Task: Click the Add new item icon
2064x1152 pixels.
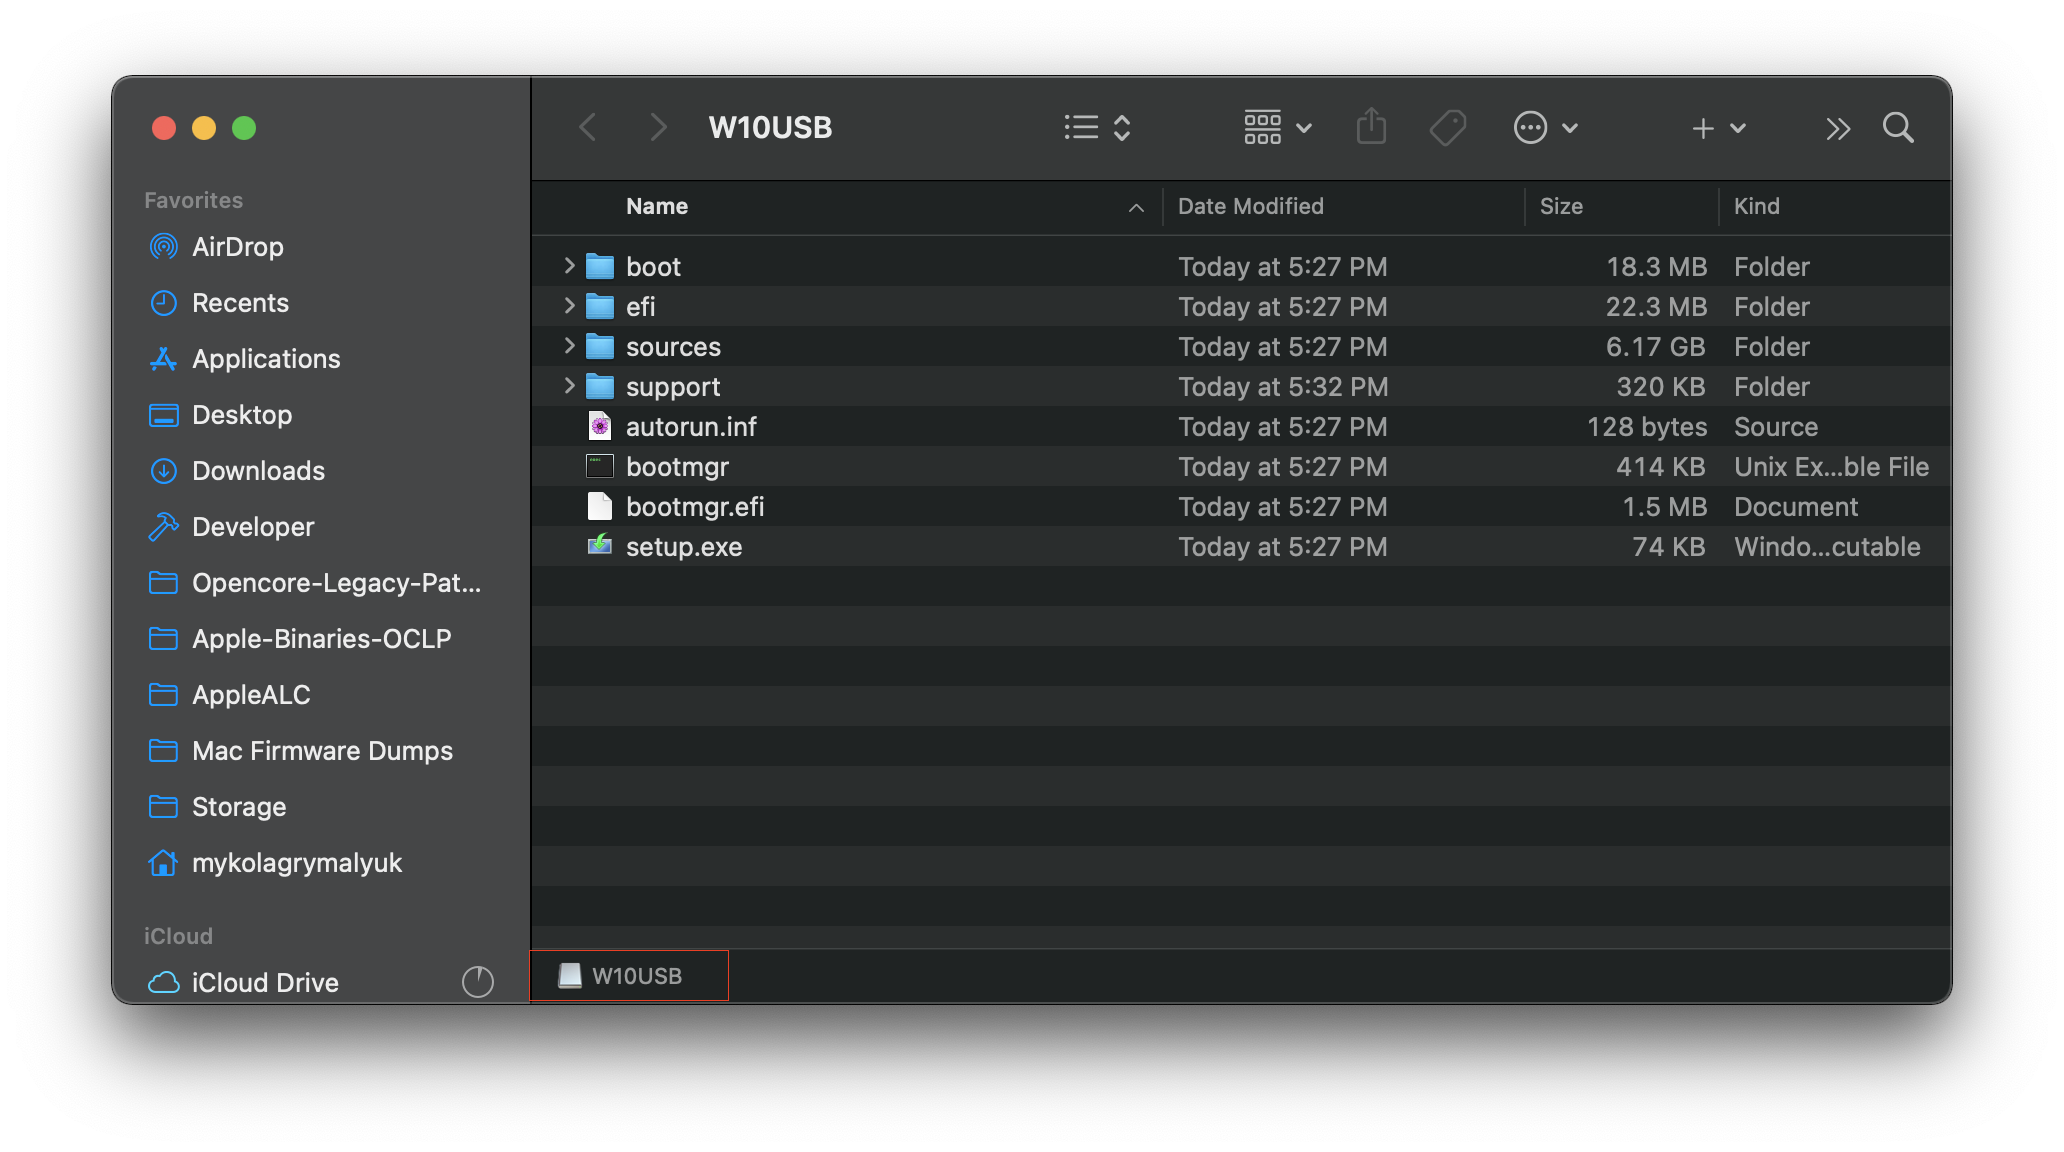Action: click(1703, 126)
